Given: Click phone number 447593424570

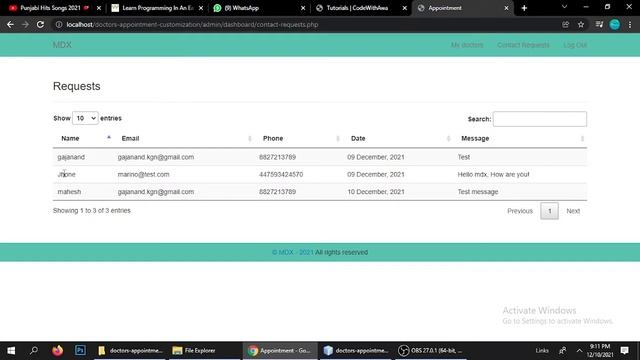Looking at the screenshot, I should (x=281, y=174).
